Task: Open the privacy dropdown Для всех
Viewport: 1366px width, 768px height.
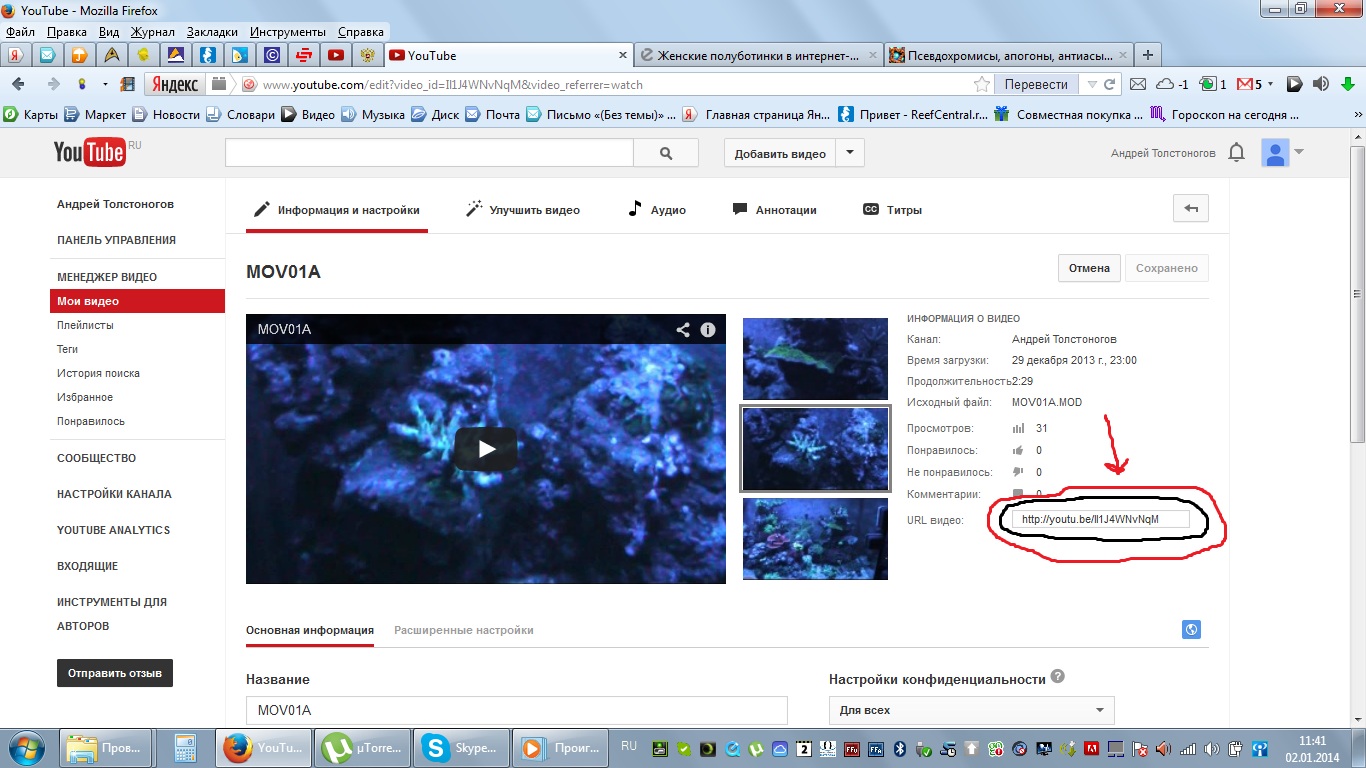Action: point(971,710)
